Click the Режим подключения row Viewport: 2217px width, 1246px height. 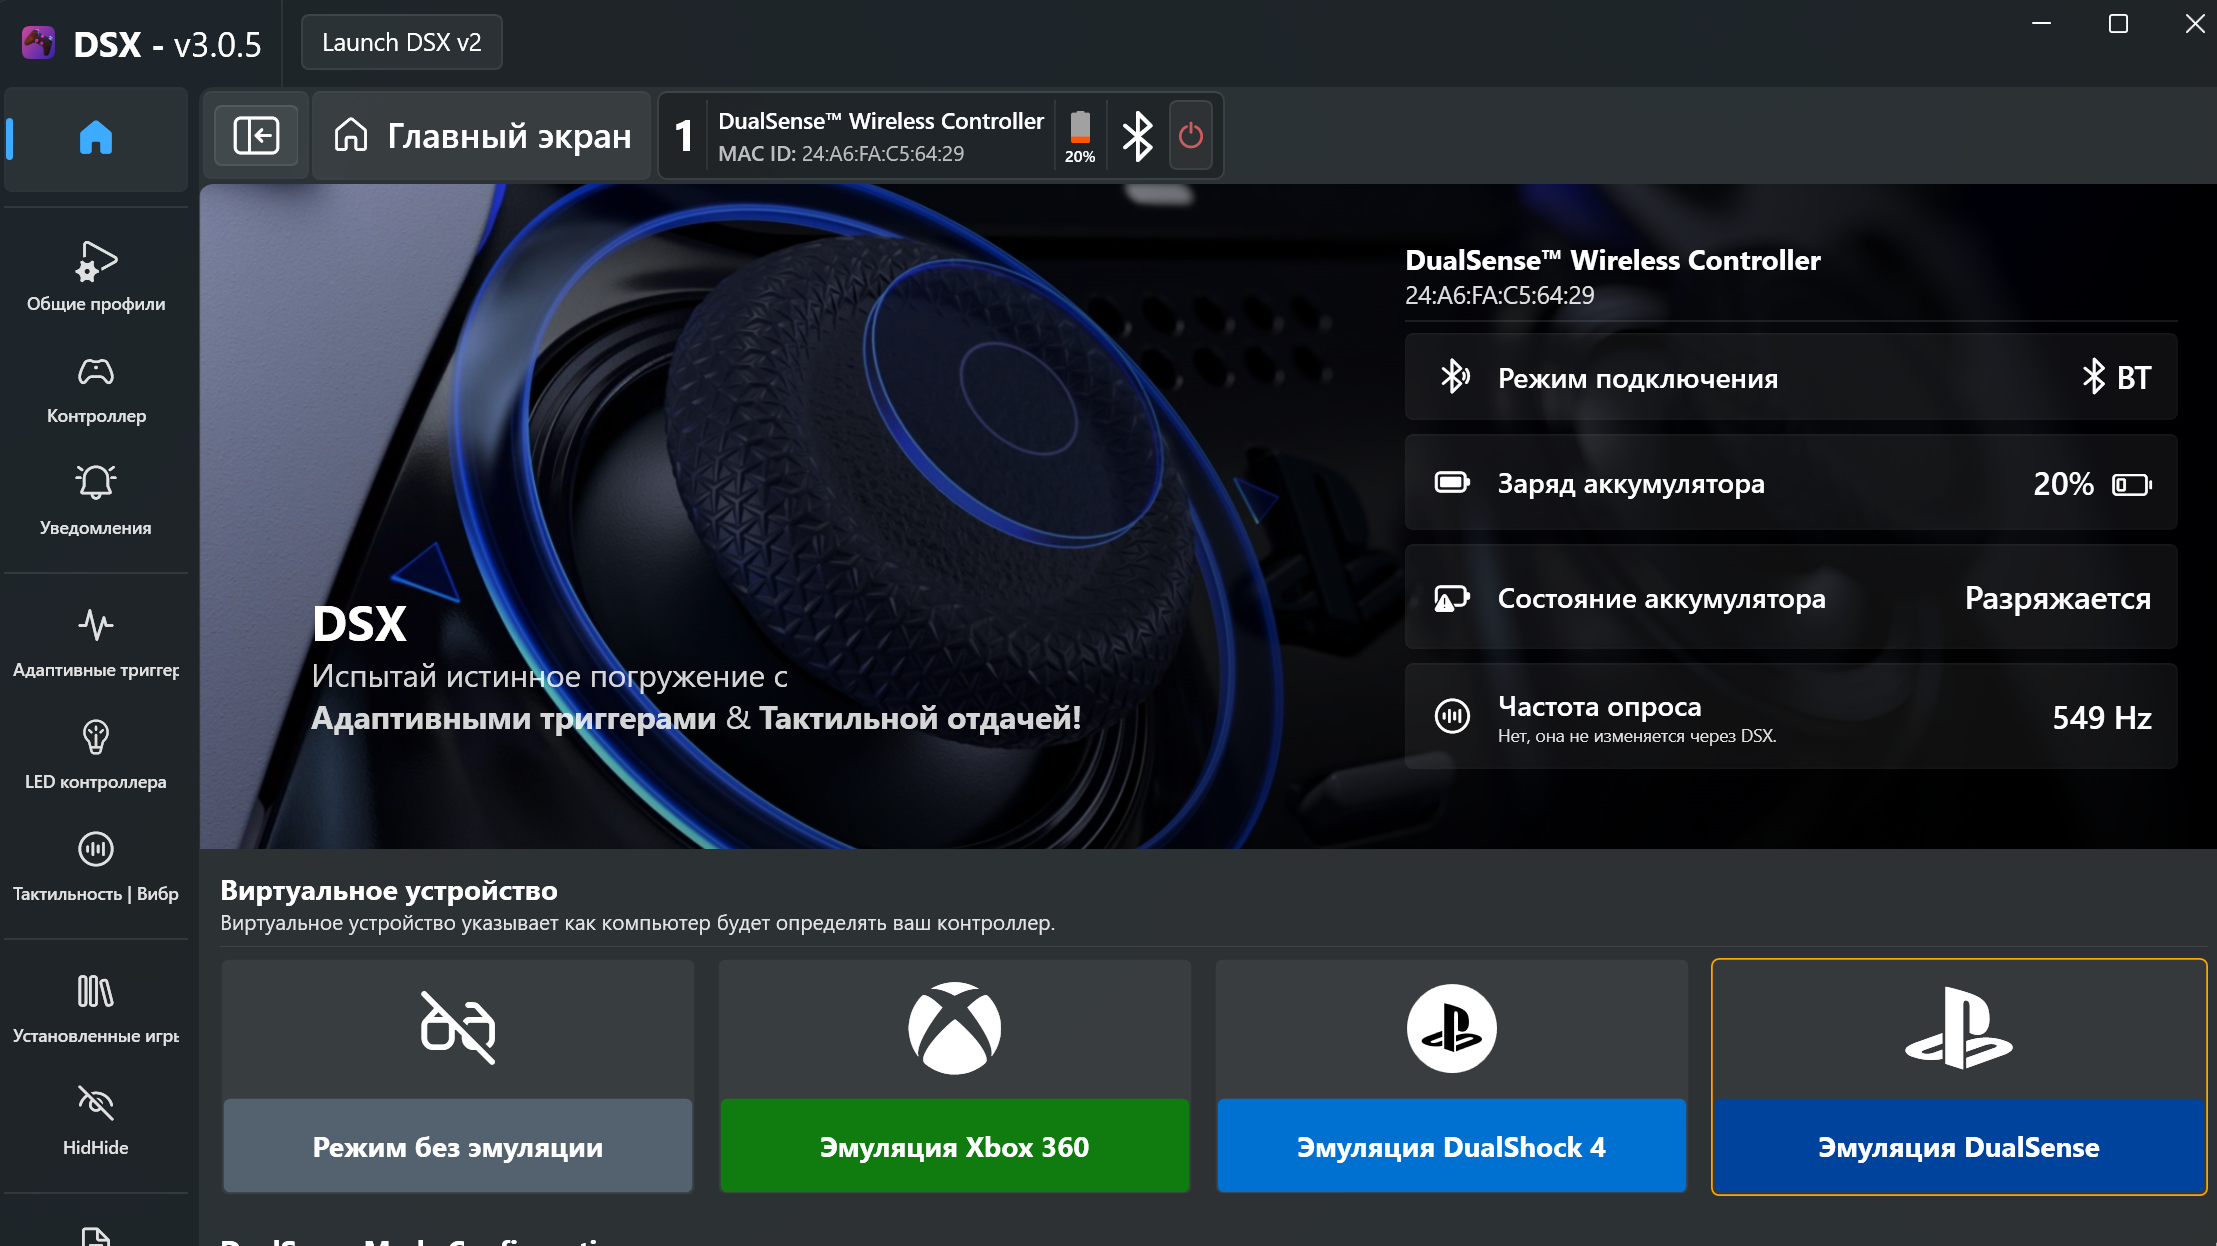[1790, 377]
